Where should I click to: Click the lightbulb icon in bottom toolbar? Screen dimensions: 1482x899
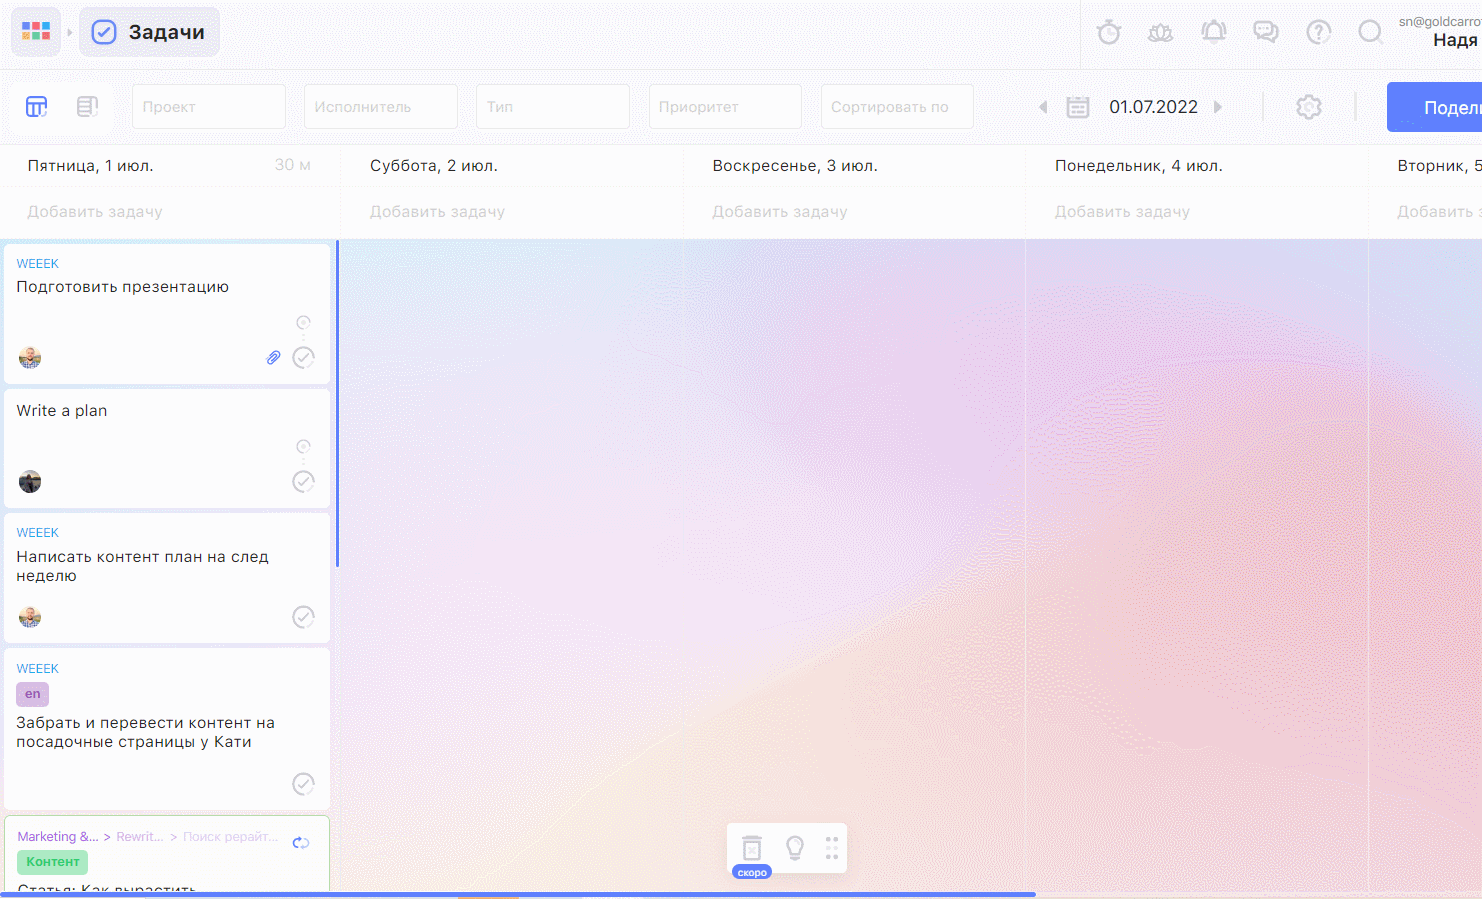click(795, 848)
